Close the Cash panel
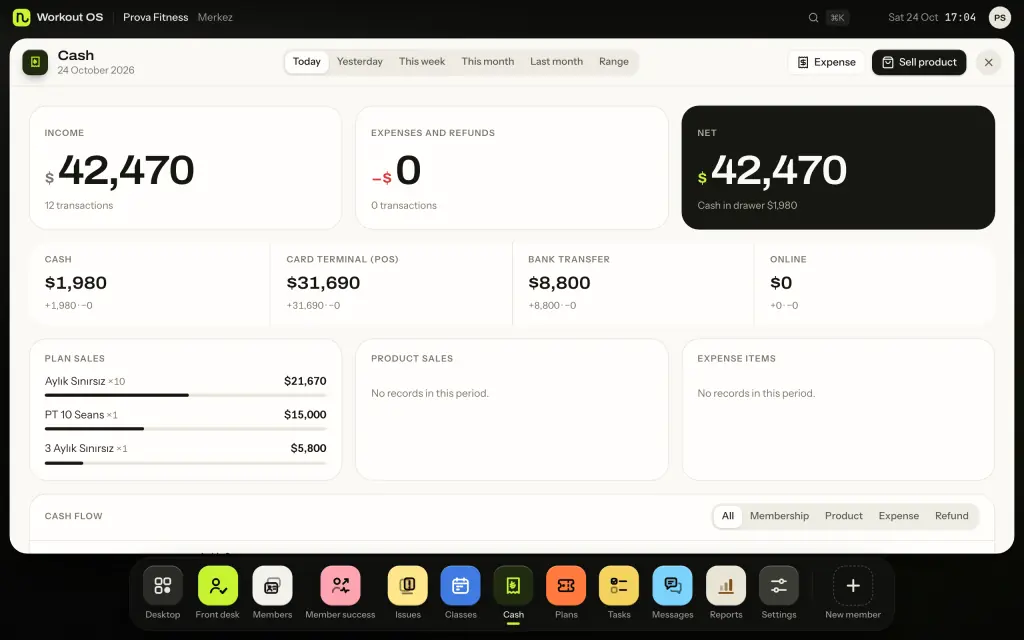This screenshot has width=1024, height=640. [x=988, y=62]
